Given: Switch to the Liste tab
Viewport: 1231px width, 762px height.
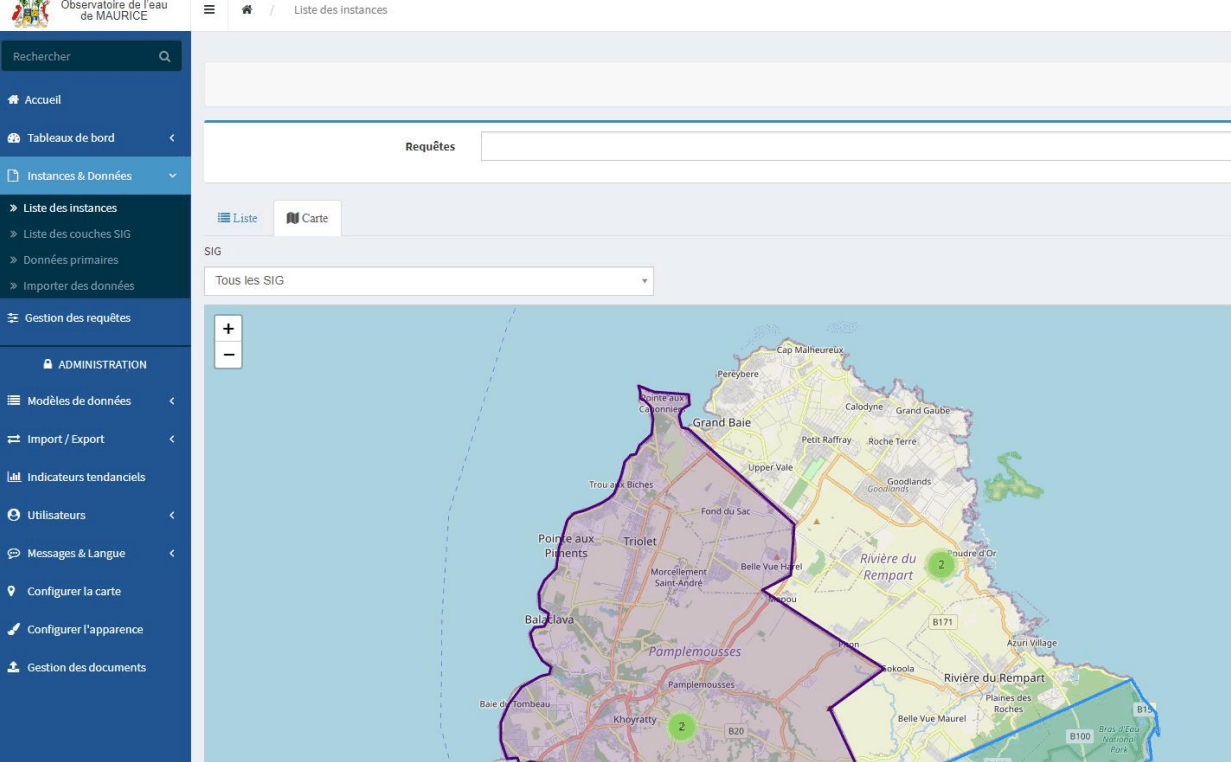Looking at the screenshot, I should [x=238, y=218].
